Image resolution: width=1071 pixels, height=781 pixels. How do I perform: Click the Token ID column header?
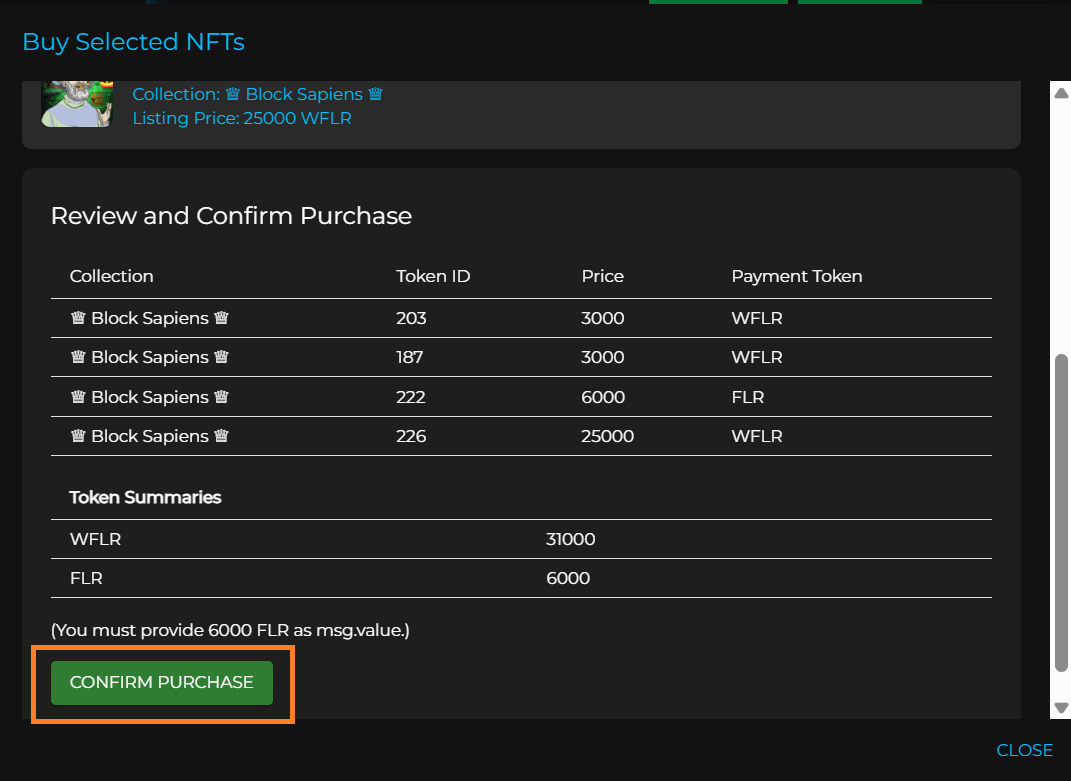(x=433, y=276)
